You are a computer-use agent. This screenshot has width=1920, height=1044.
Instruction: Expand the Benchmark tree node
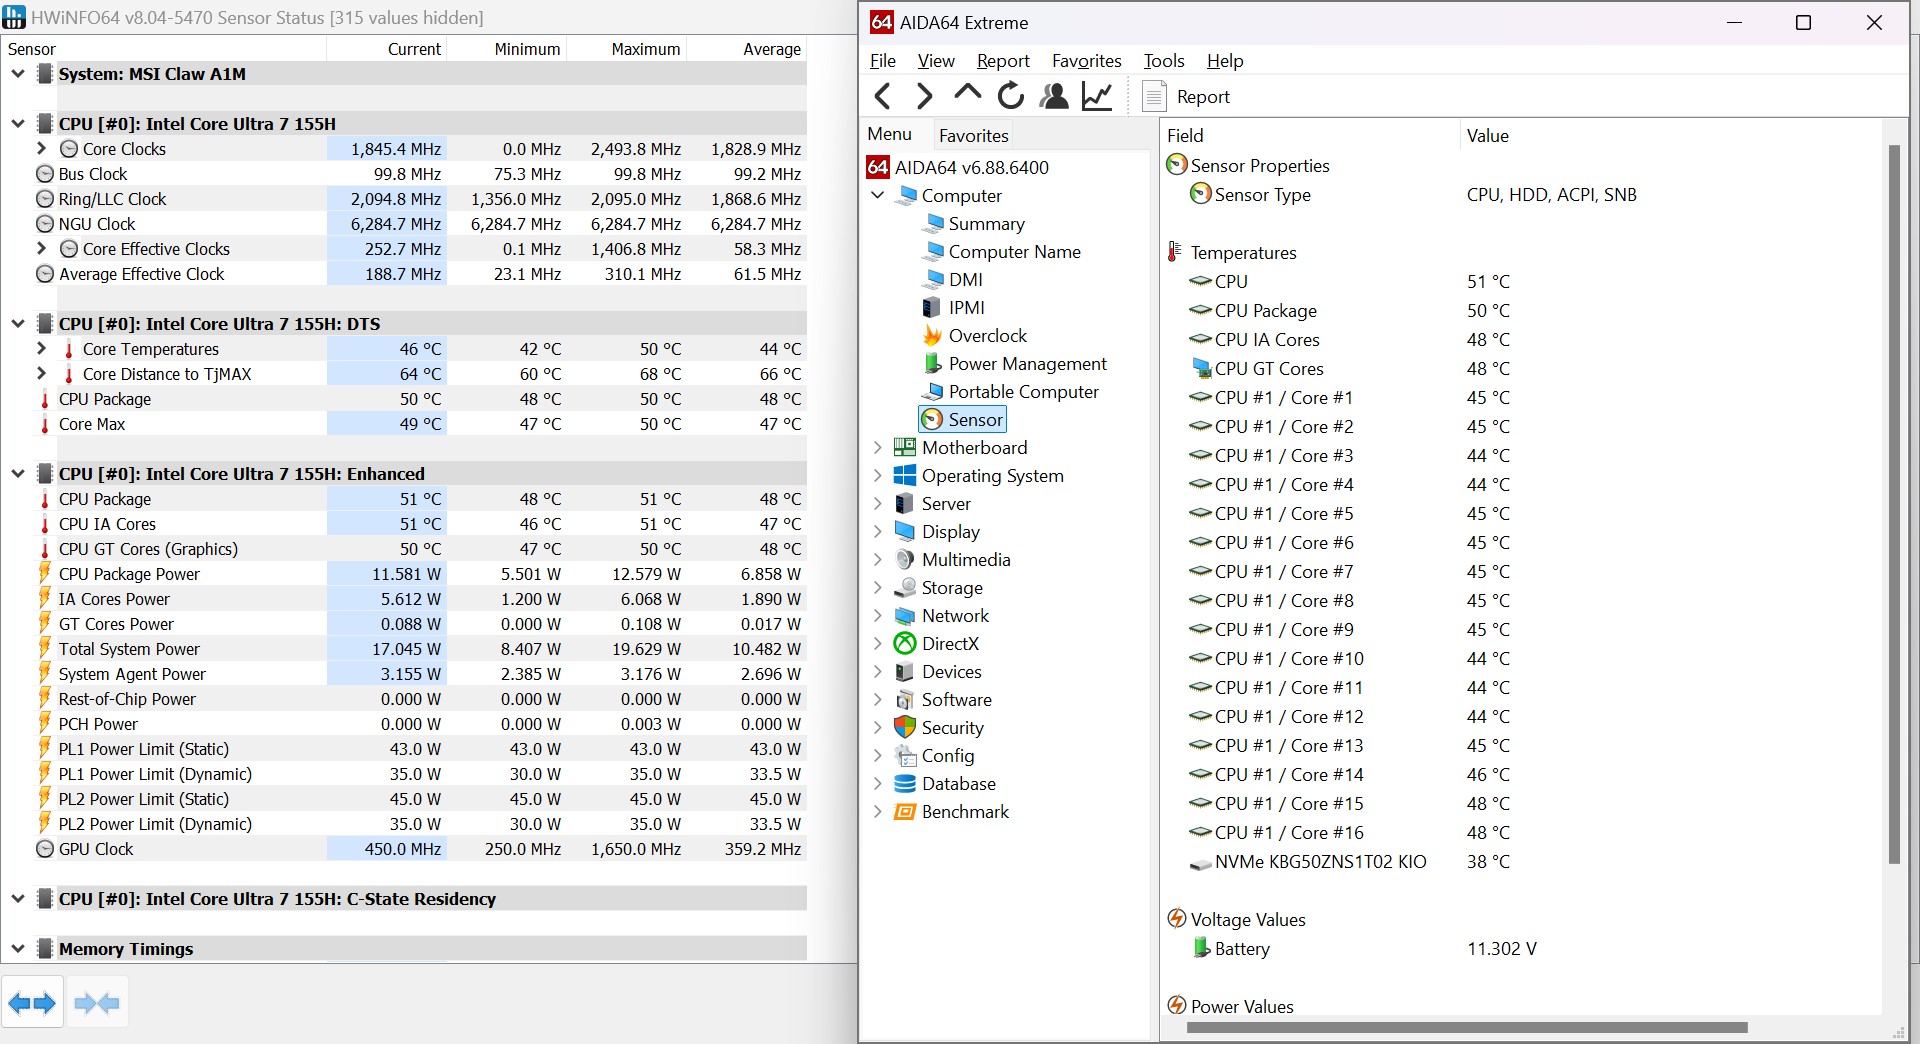point(877,812)
